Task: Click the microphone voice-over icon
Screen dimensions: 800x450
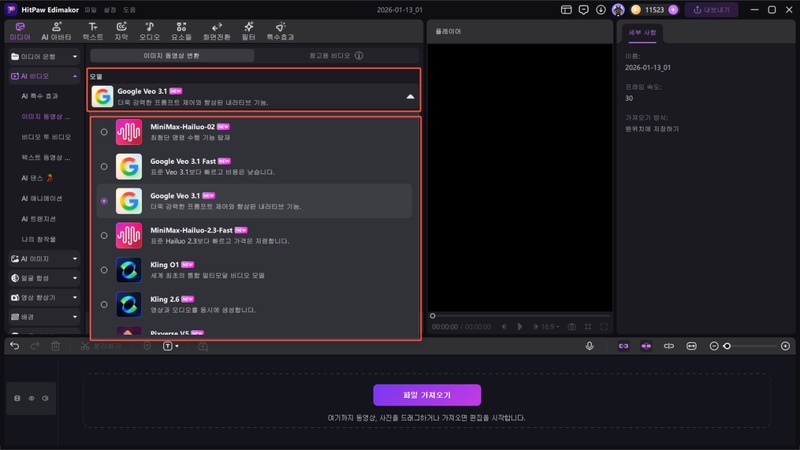Action: pos(589,346)
